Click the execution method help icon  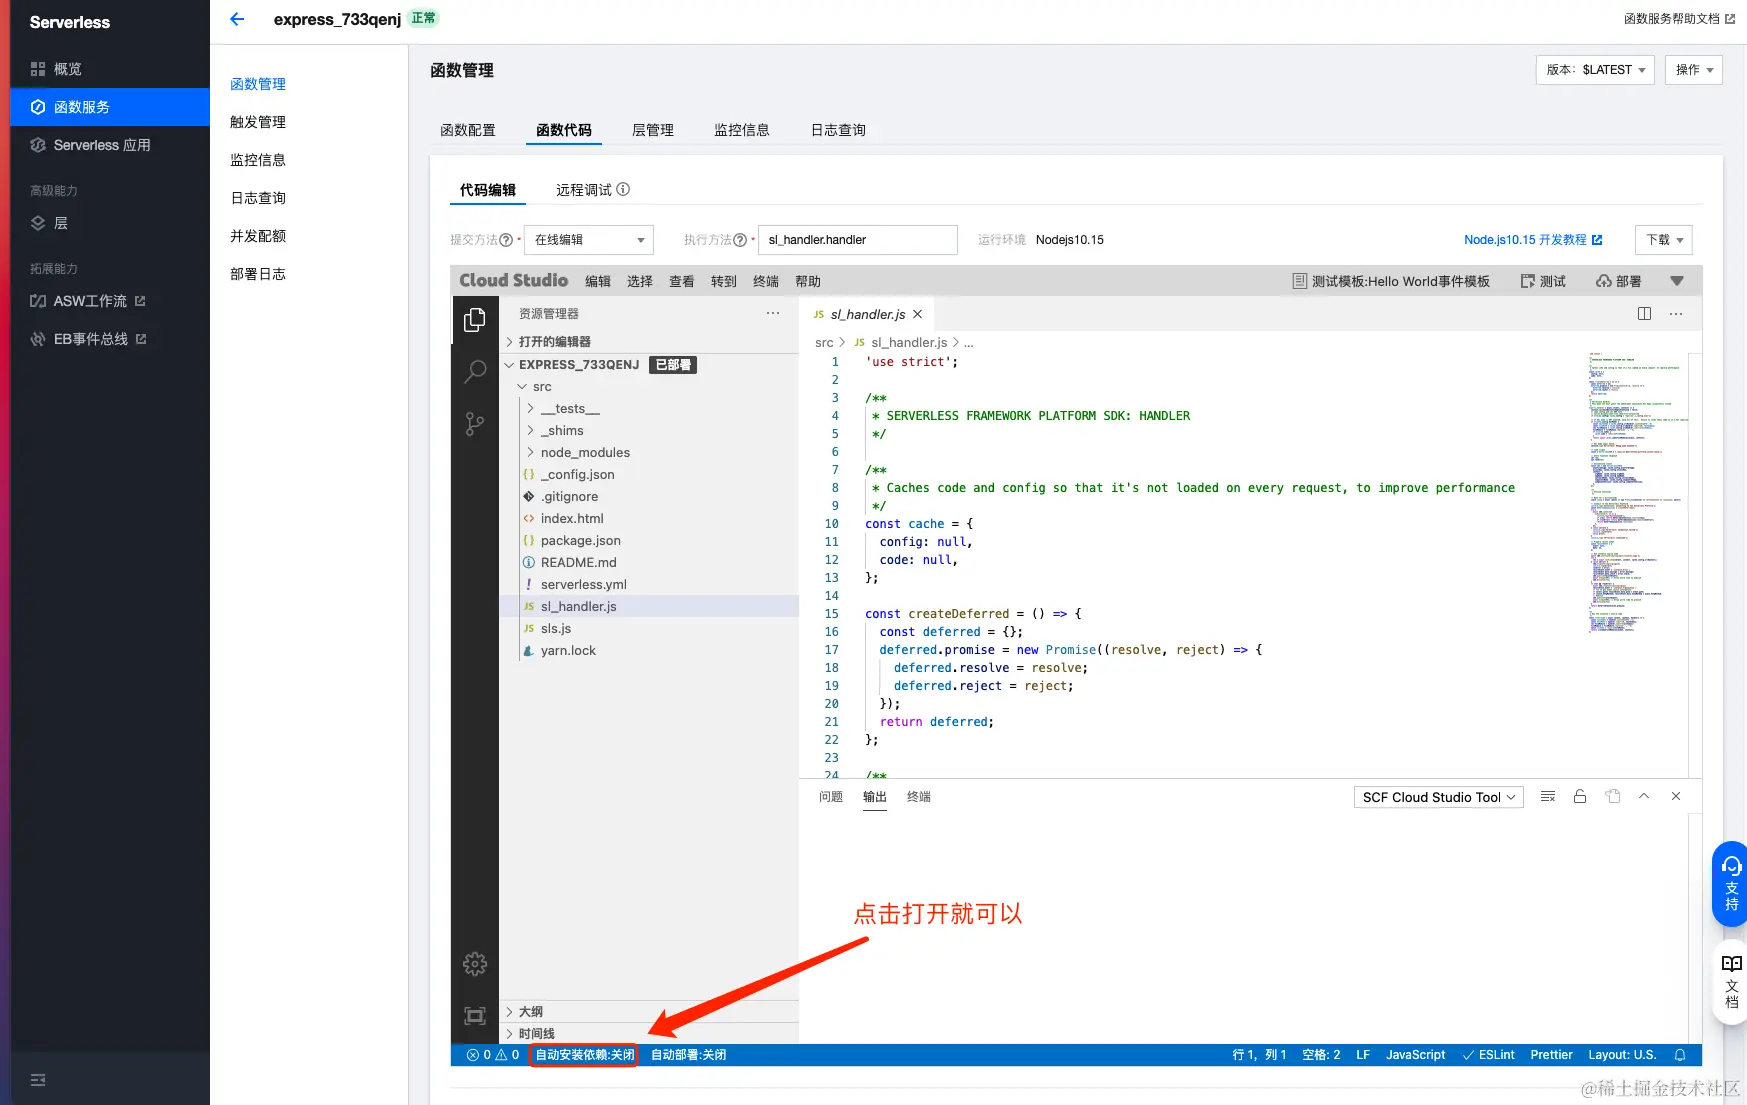[740, 240]
